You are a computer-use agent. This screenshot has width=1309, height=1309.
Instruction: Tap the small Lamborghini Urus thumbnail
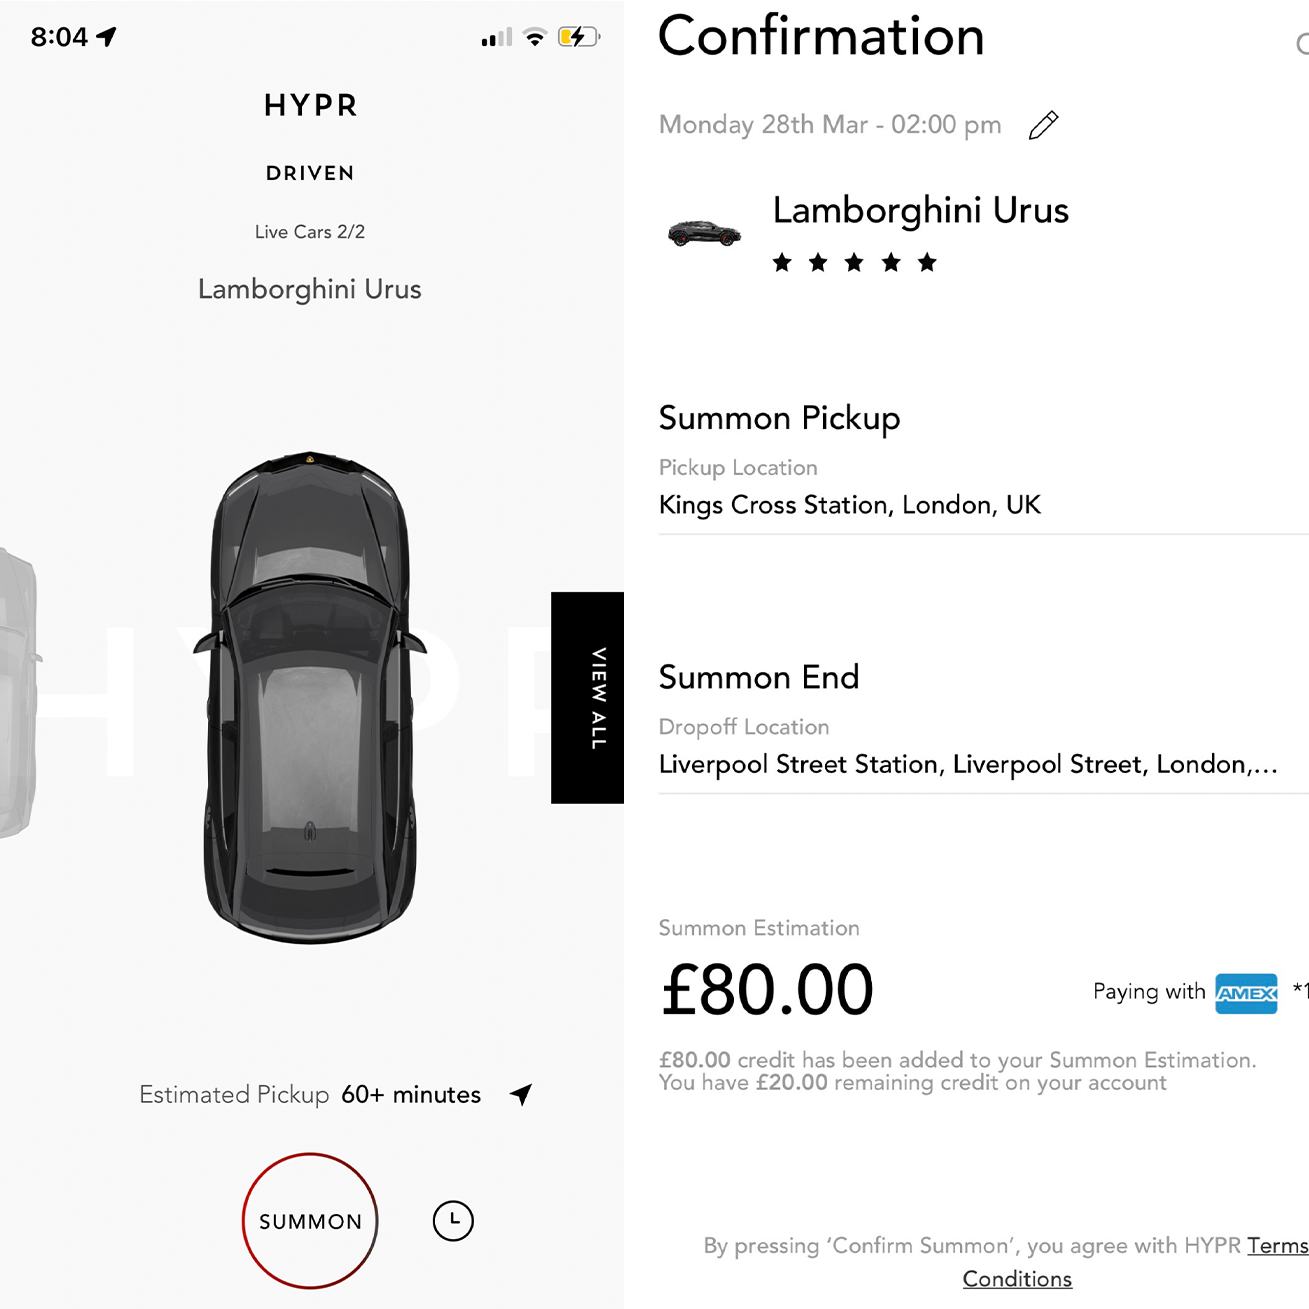tap(704, 234)
